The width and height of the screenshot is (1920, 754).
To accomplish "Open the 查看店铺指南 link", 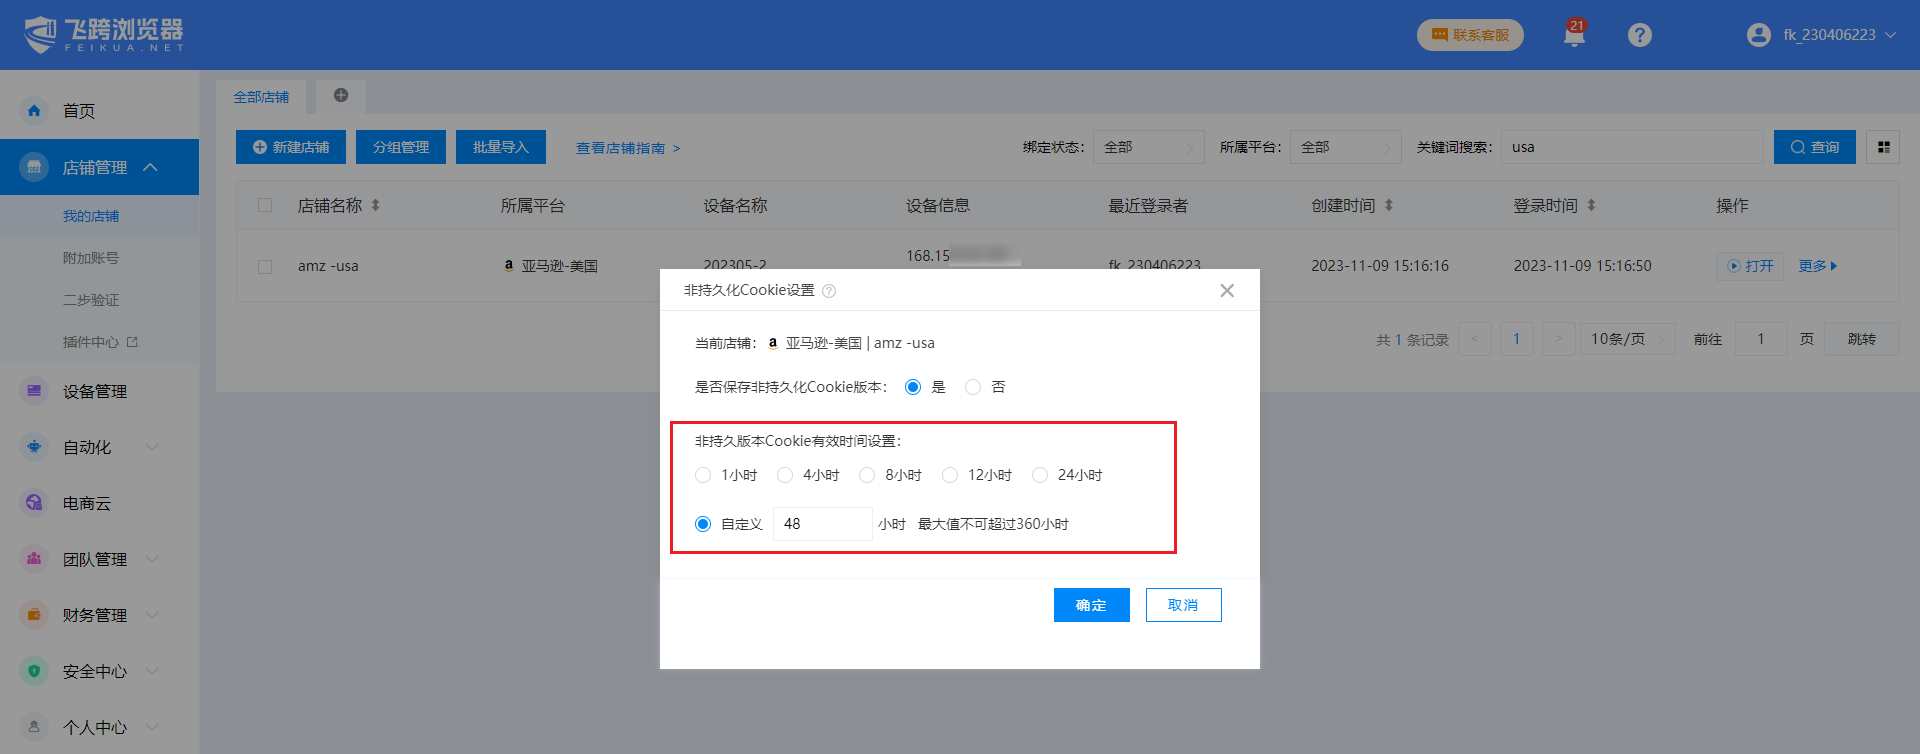I will [627, 148].
